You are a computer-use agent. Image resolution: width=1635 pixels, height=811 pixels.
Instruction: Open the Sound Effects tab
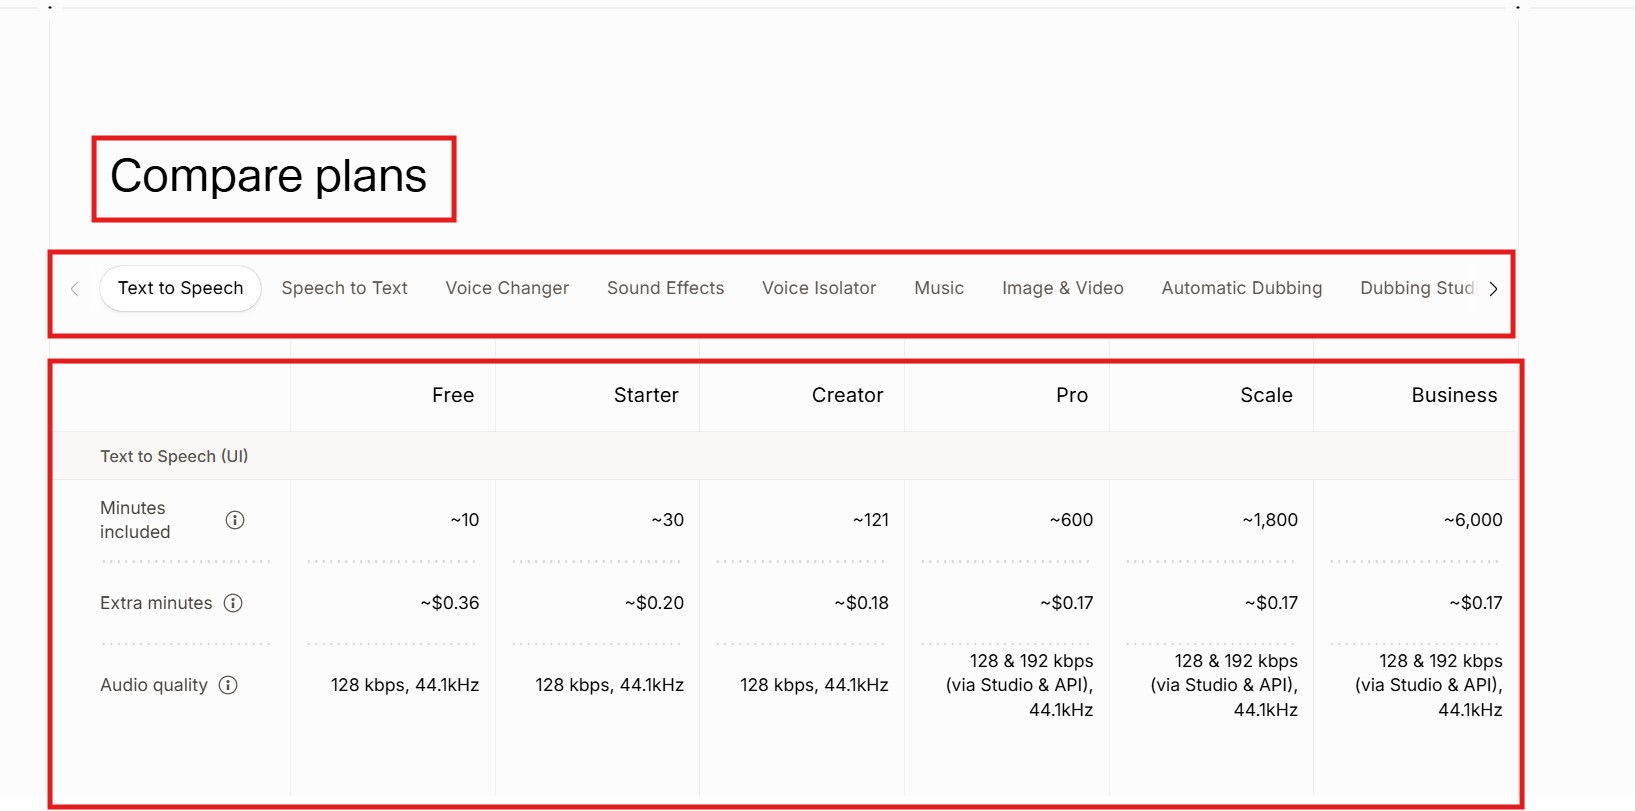click(x=665, y=288)
